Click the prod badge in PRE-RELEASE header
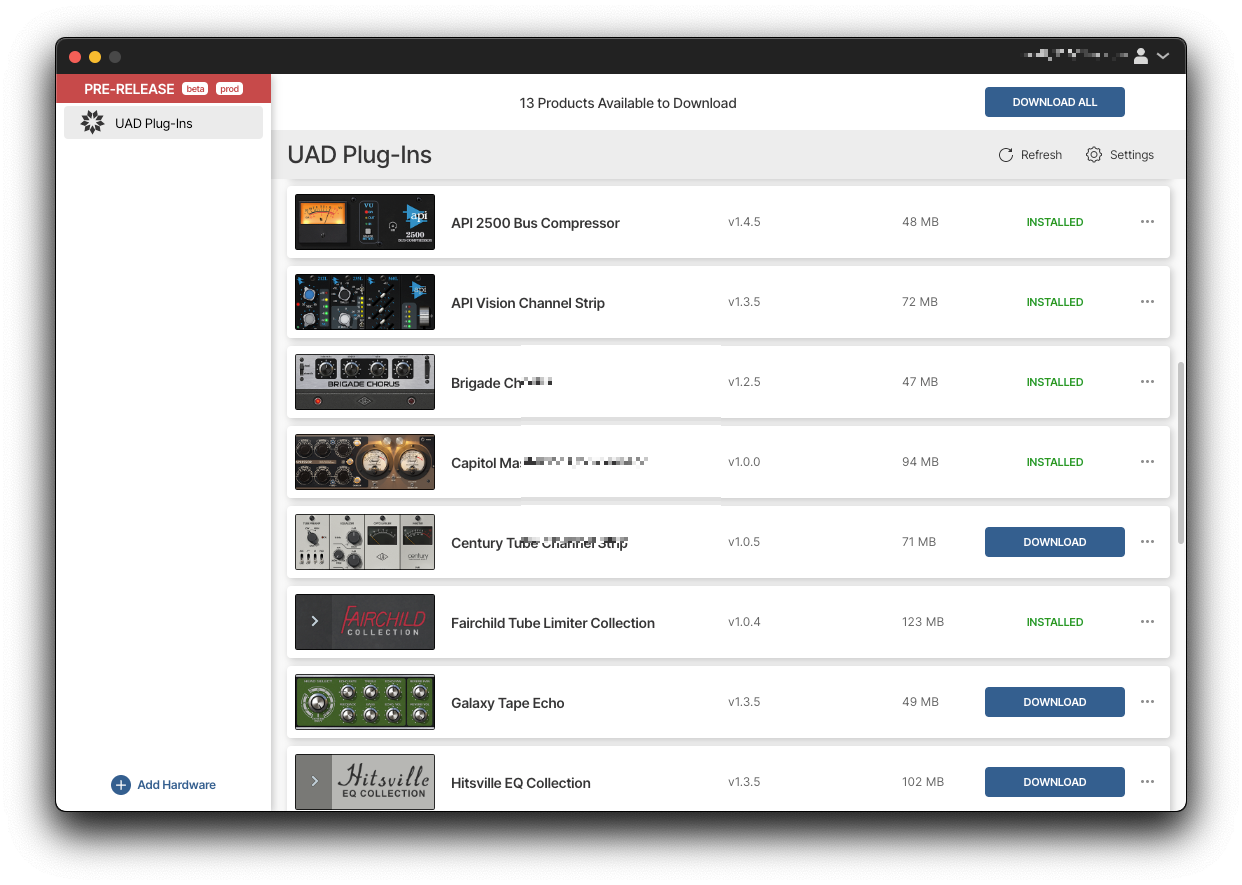The image size is (1242, 885). (x=230, y=89)
